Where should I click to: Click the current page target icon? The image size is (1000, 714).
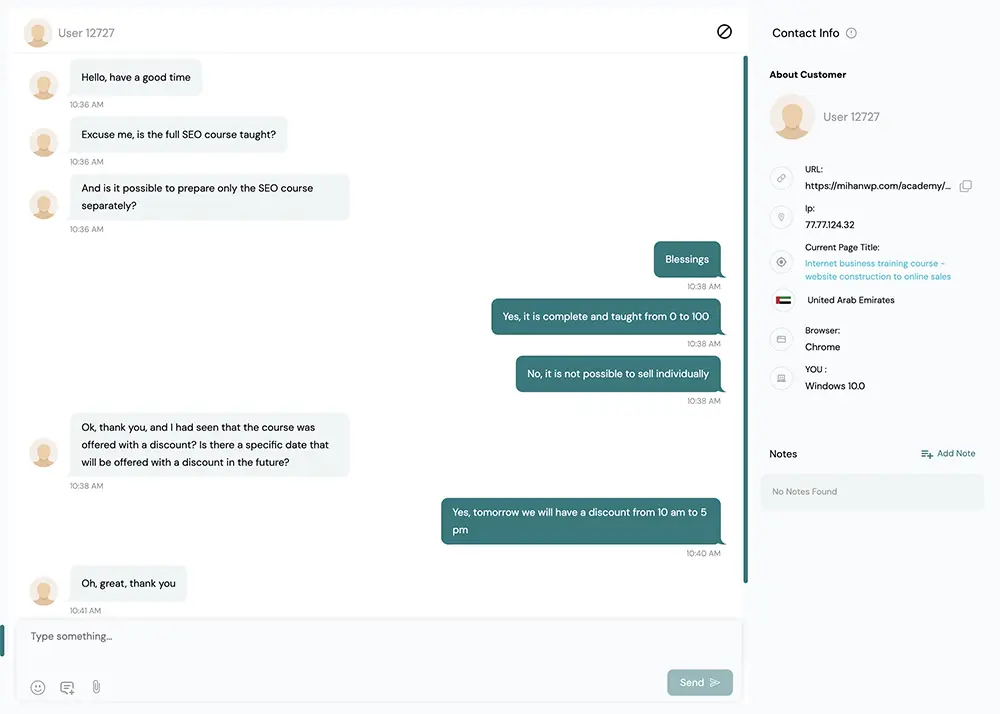[781, 262]
